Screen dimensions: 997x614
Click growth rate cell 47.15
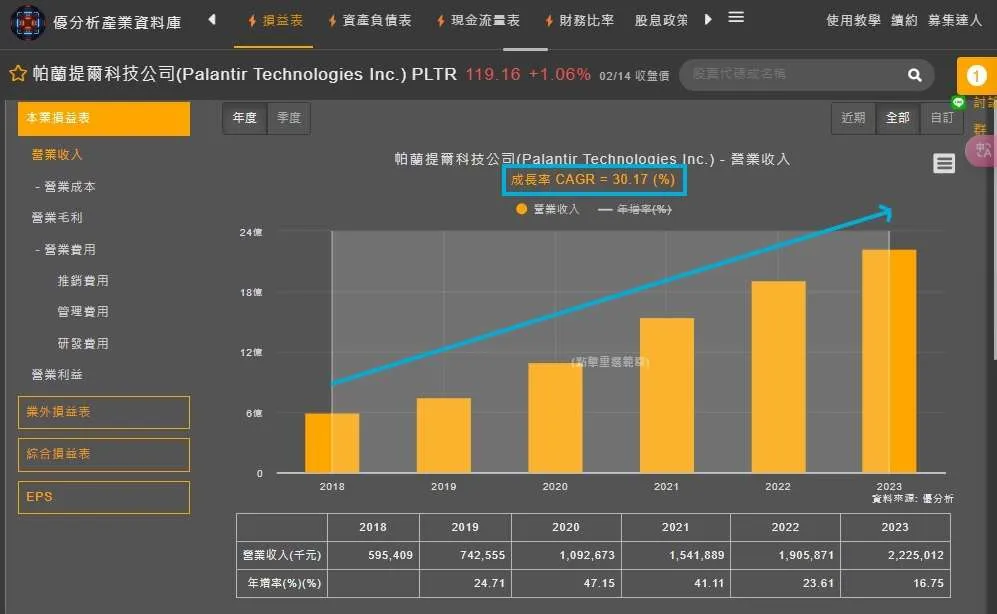click(x=566, y=583)
